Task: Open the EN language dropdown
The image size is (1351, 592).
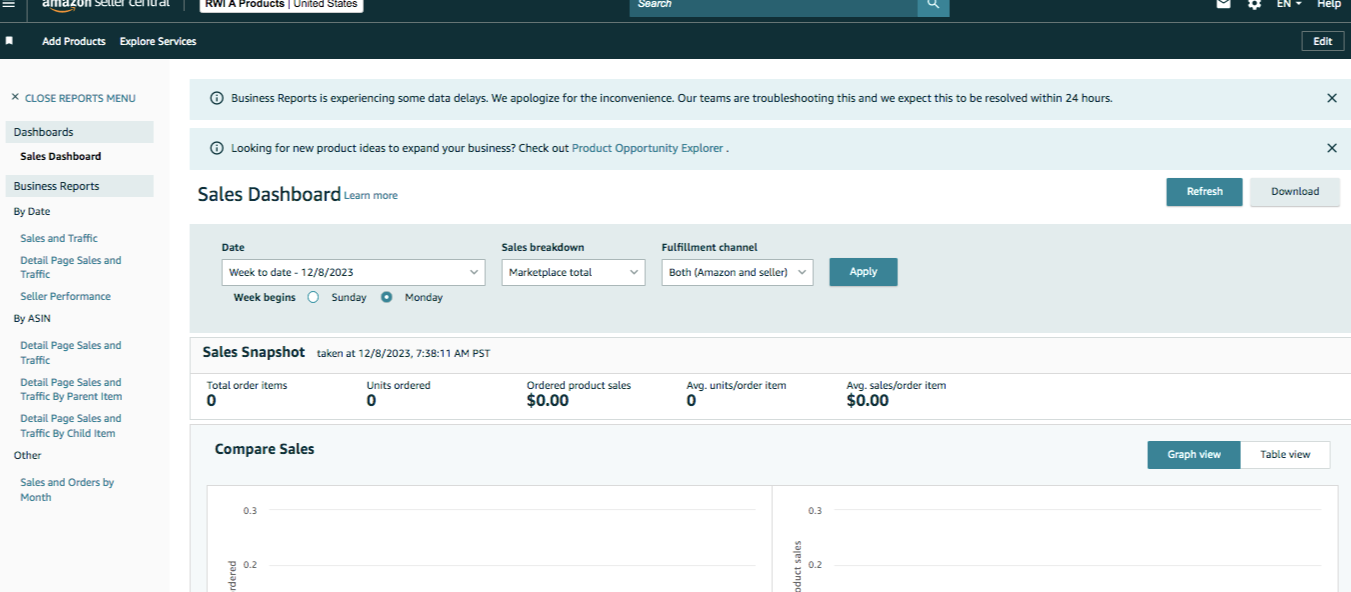Action: (1289, 4)
